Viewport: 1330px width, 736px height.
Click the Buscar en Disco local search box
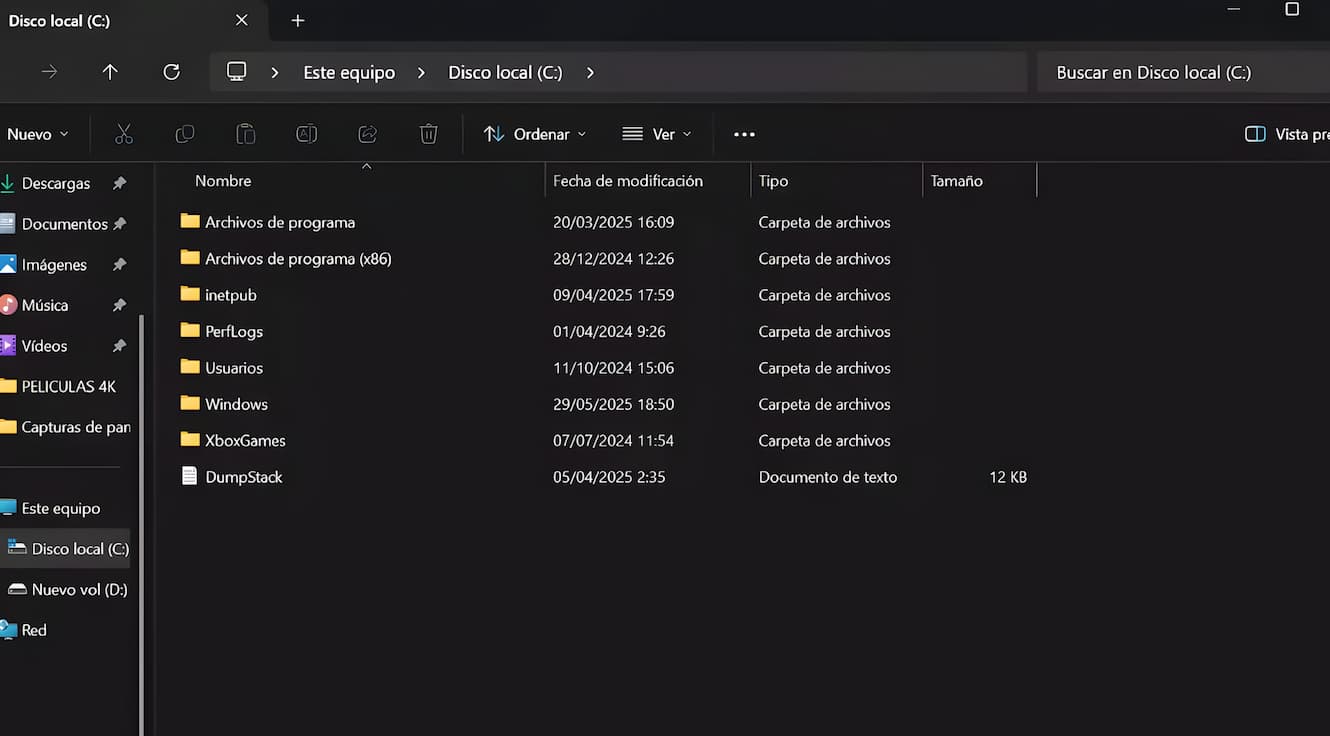click(x=1180, y=72)
